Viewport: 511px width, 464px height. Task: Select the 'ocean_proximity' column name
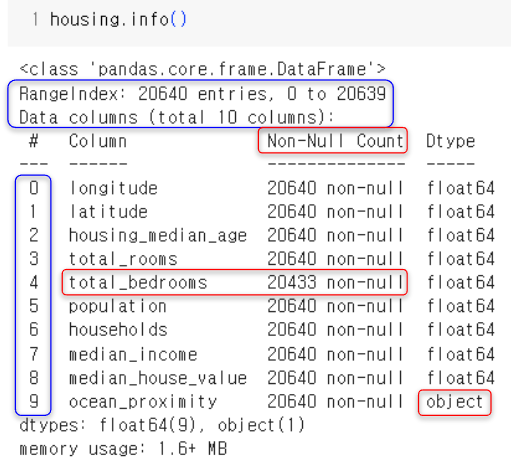(143, 402)
